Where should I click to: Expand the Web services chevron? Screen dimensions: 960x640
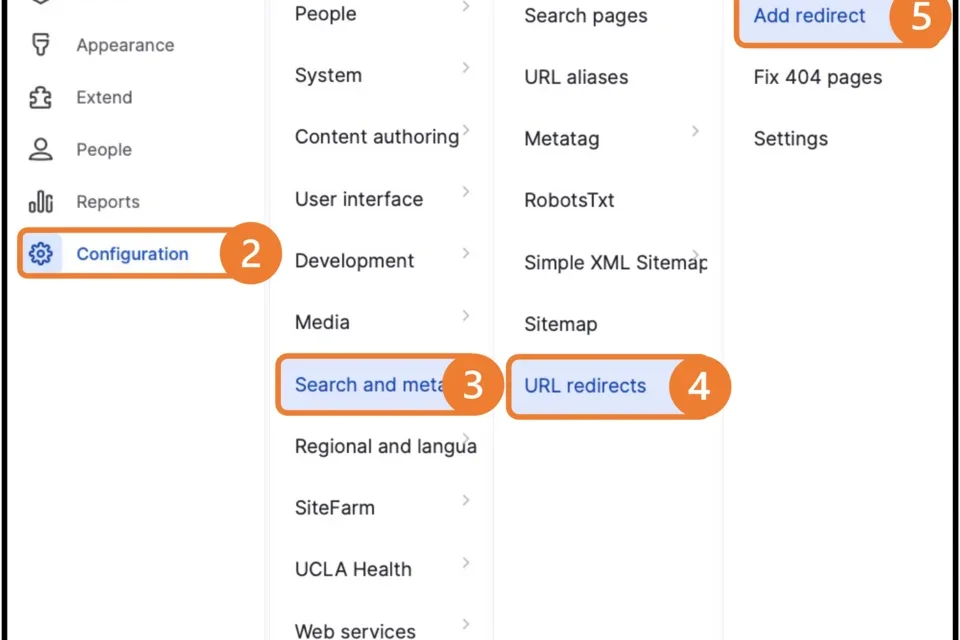(x=465, y=624)
